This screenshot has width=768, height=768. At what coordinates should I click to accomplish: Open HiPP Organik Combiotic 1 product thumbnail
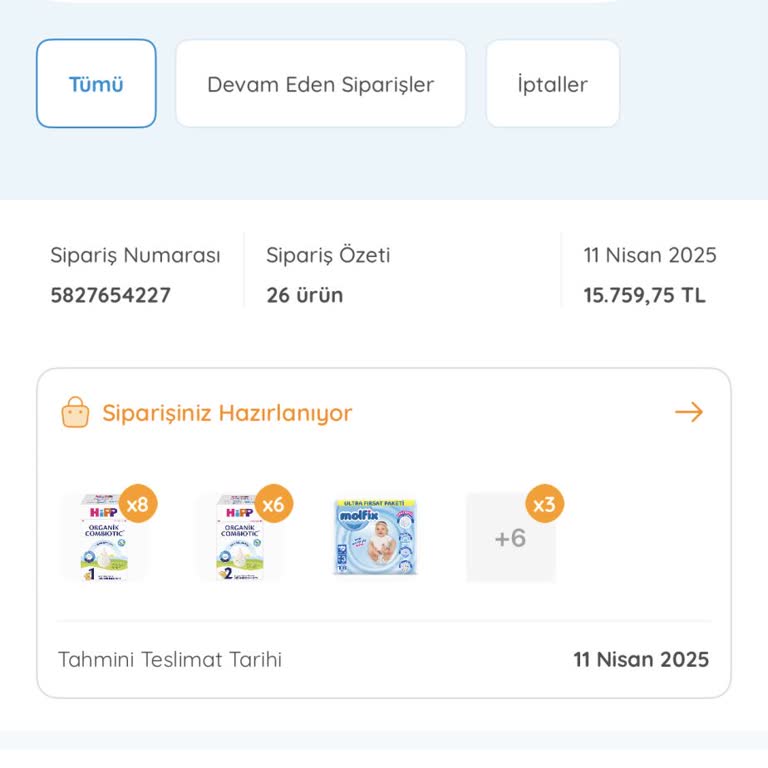tap(102, 538)
